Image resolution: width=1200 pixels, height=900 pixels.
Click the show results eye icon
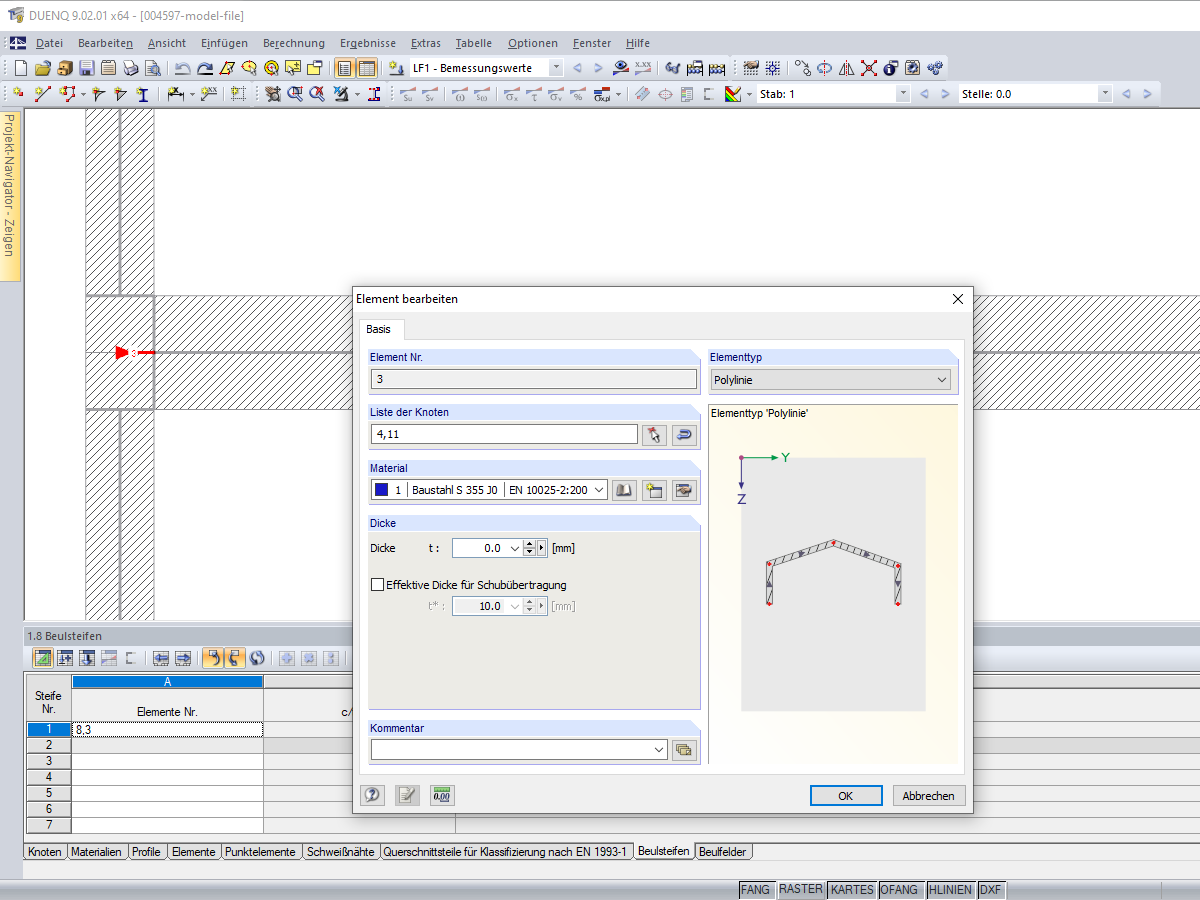(622, 68)
